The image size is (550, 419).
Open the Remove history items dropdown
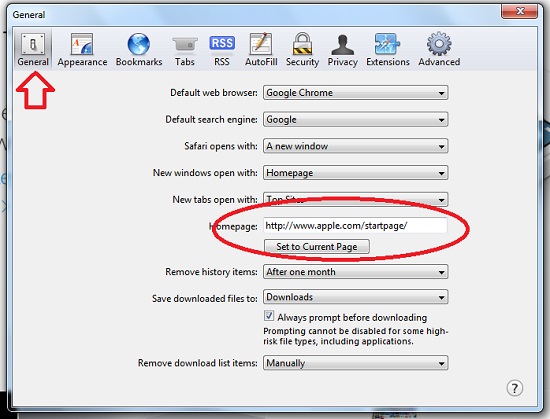tap(356, 272)
